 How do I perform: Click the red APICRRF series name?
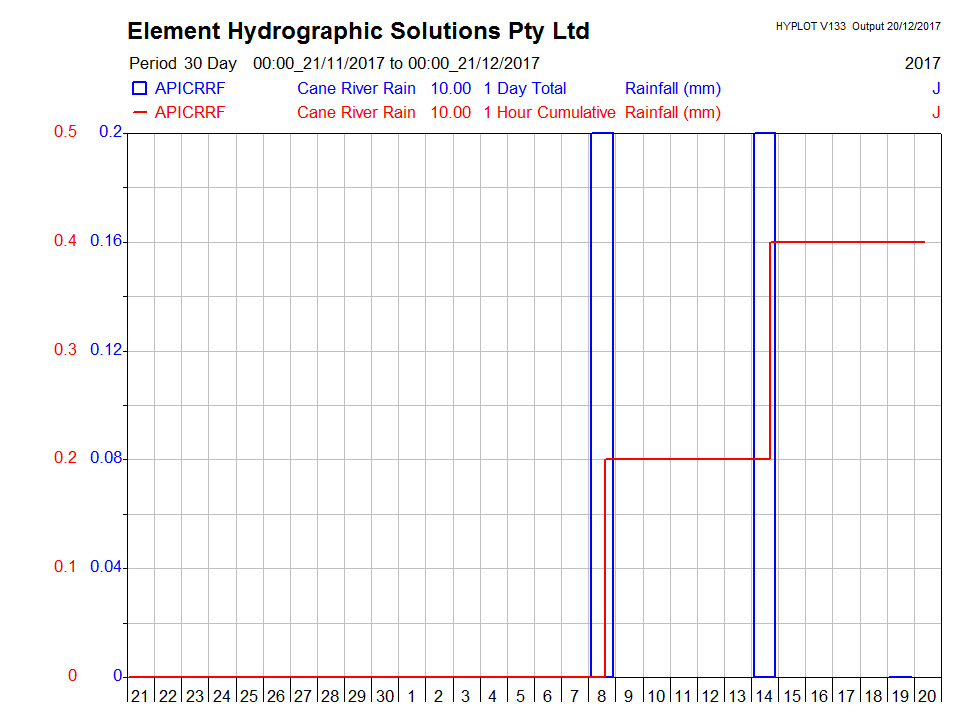point(190,112)
